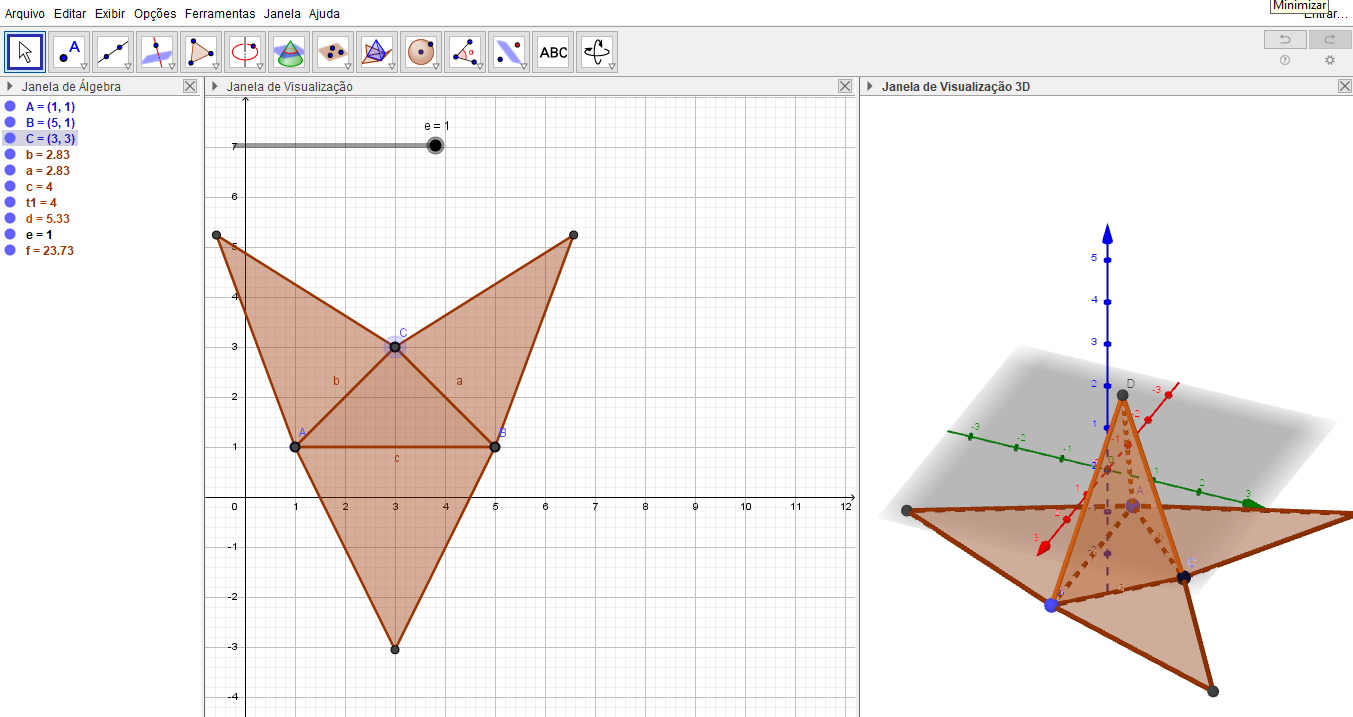1353x717 pixels.
Task: Toggle visibility of f = 23.73
Action: click(x=10, y=250)
